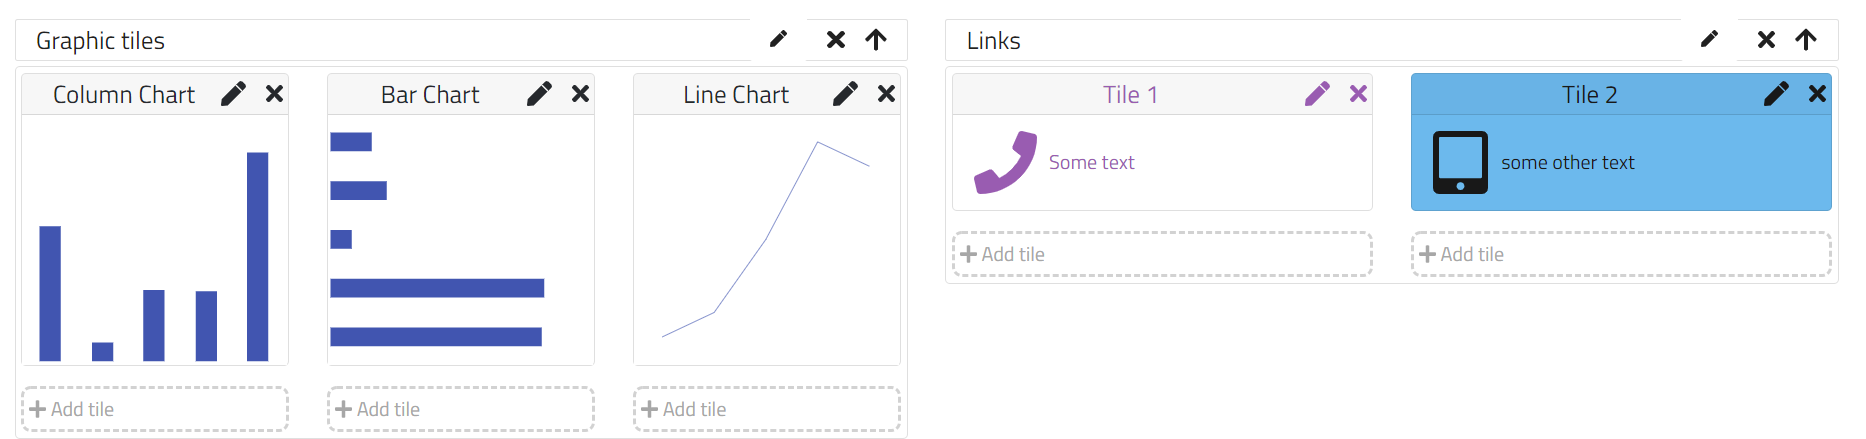
Task: Click the Line Chart graphic
Action: click(x=767, y=240)
